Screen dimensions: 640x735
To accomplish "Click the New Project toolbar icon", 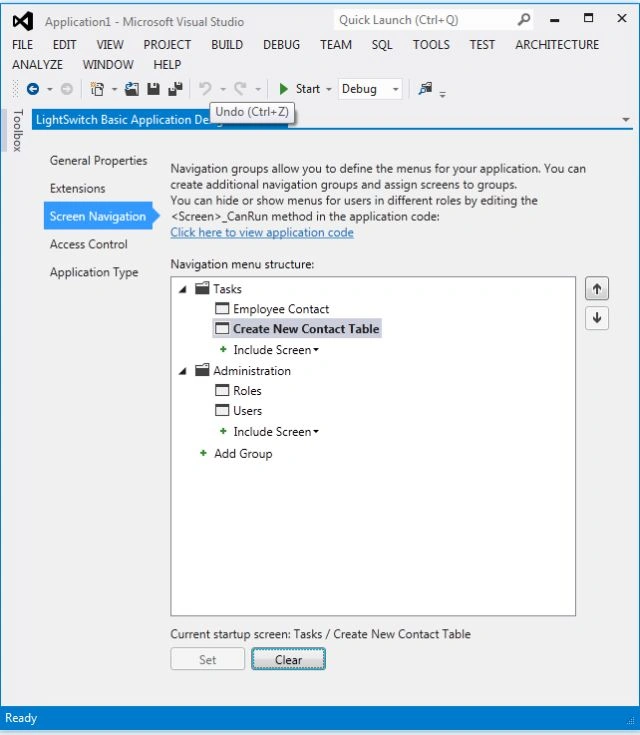I will (x=97, y=89).
